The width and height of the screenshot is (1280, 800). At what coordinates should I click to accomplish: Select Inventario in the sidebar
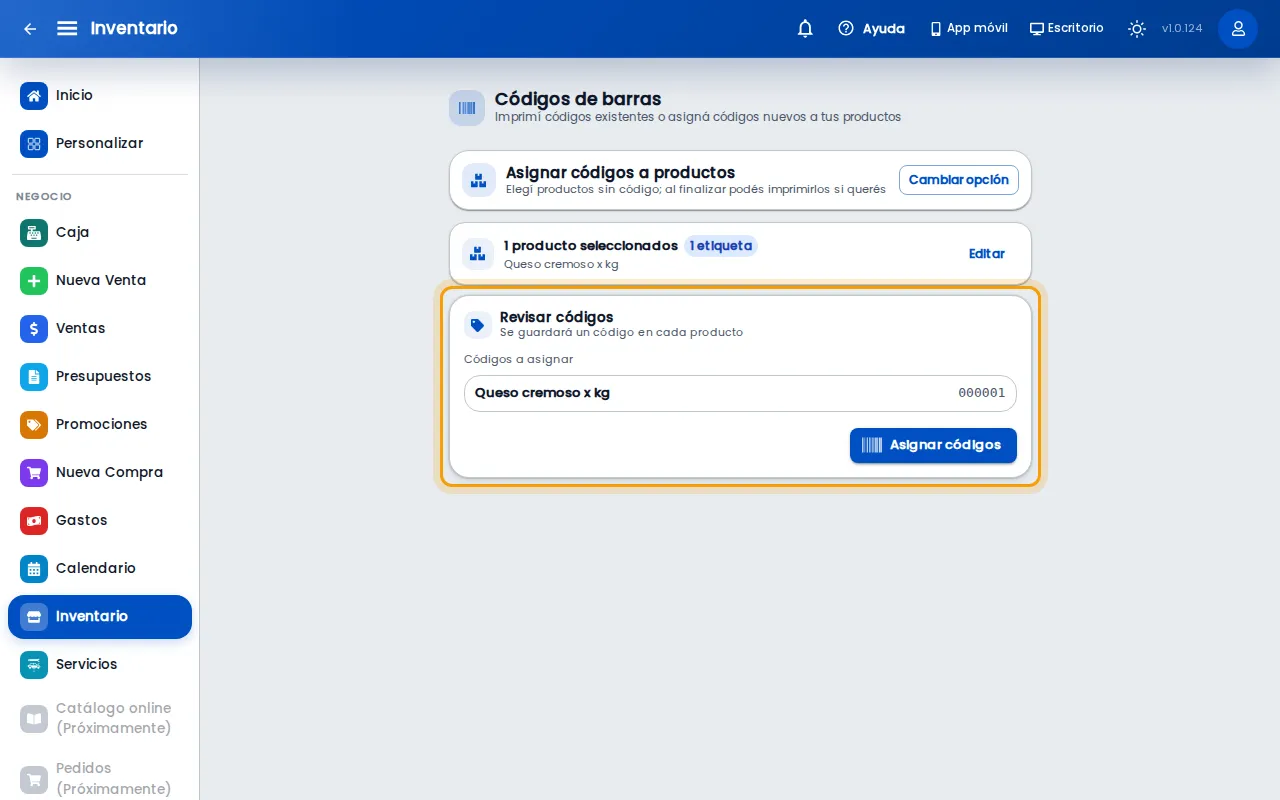[100, 617]
